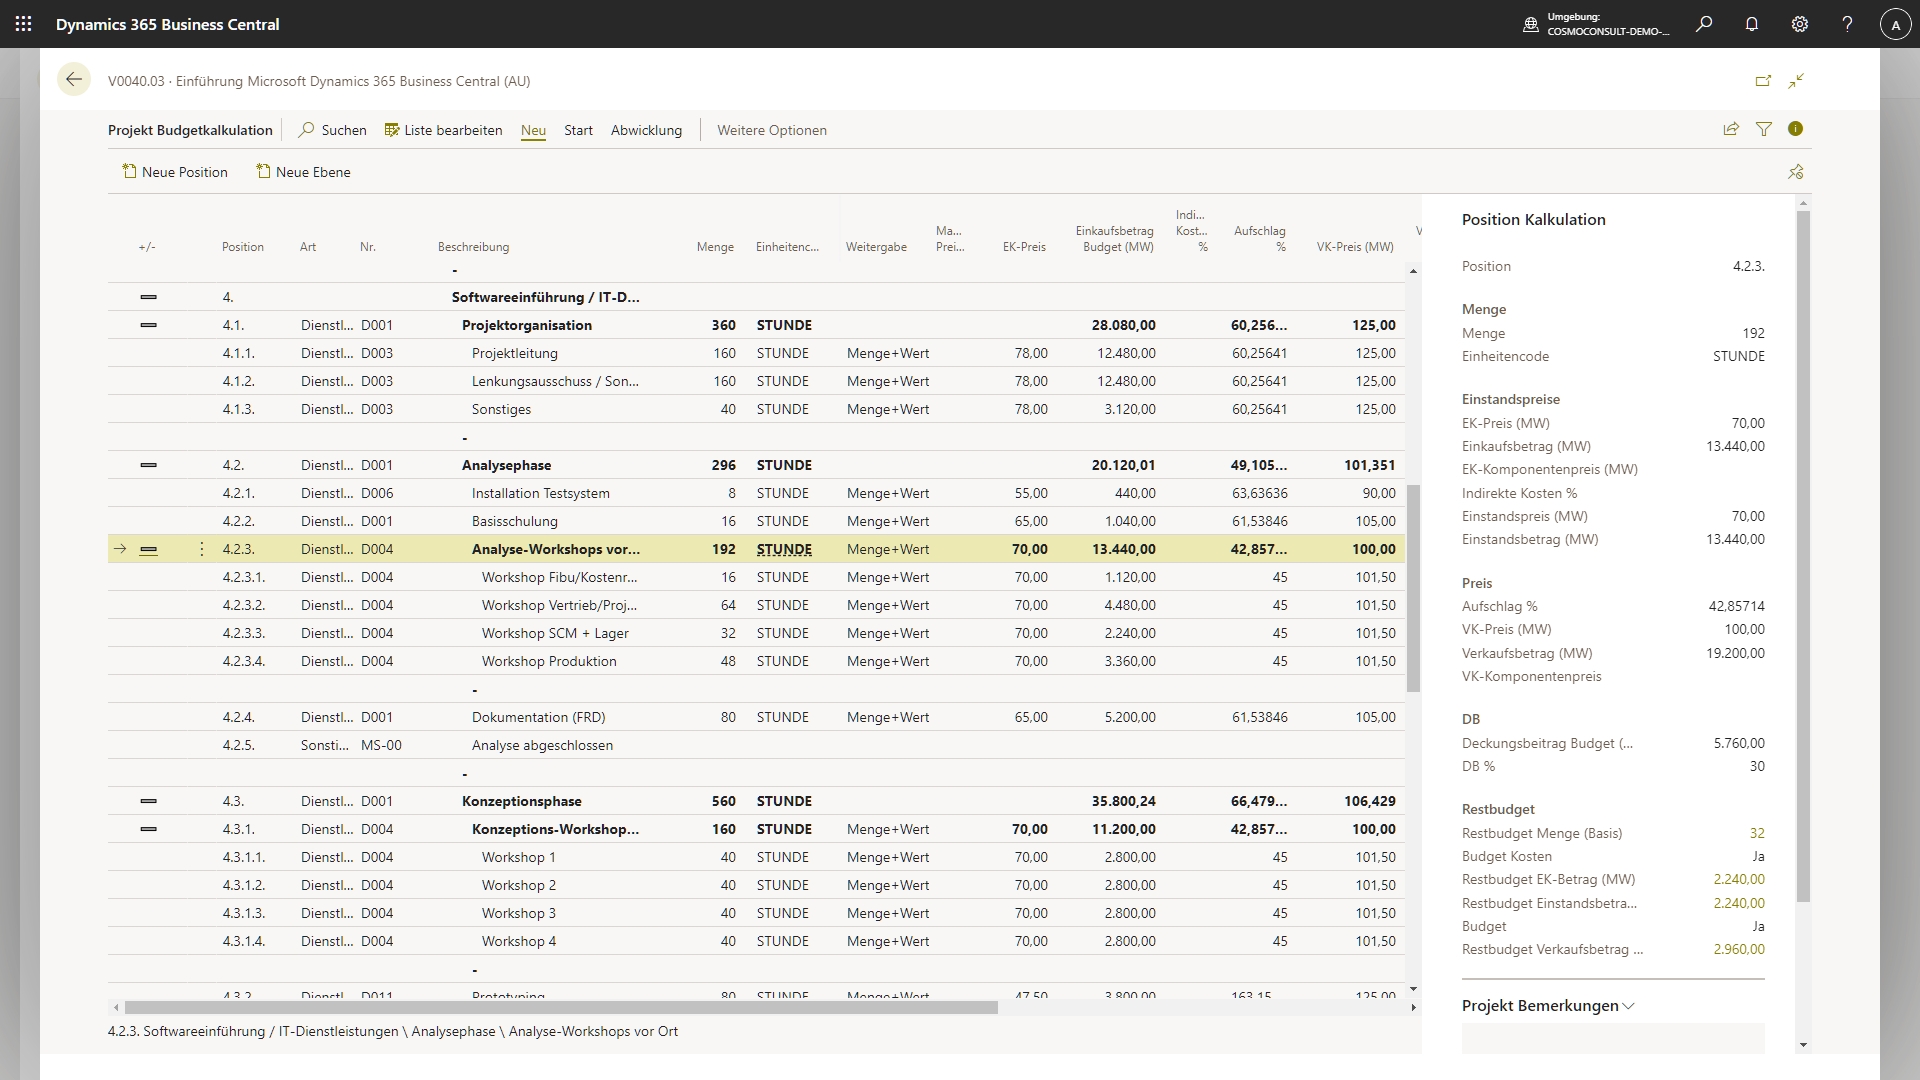This screenshot has width=1920, height=1080.
Task: Click the share icon in action bar
Action: (x=1731, y=129)
